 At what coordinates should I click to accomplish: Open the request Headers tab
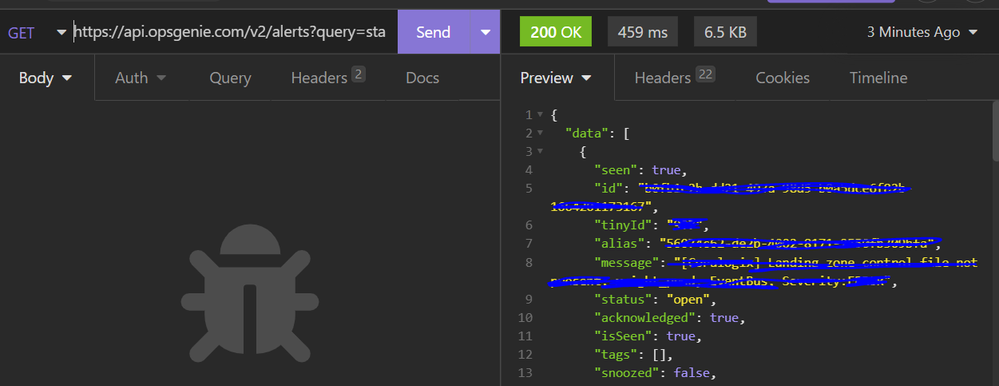click(x=327, y=78)
